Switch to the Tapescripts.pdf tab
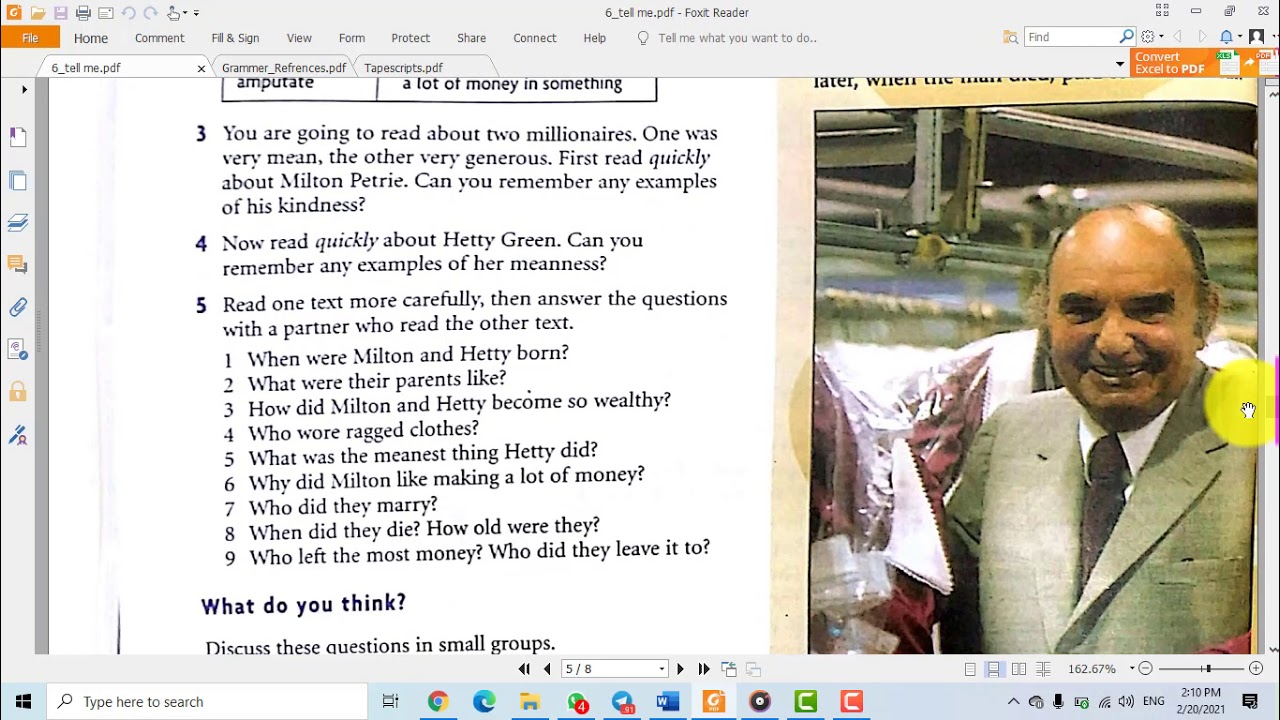Image resolution: width=1280 pixels, height=720 pixels. pyautogui.click(x=403, y=68)
